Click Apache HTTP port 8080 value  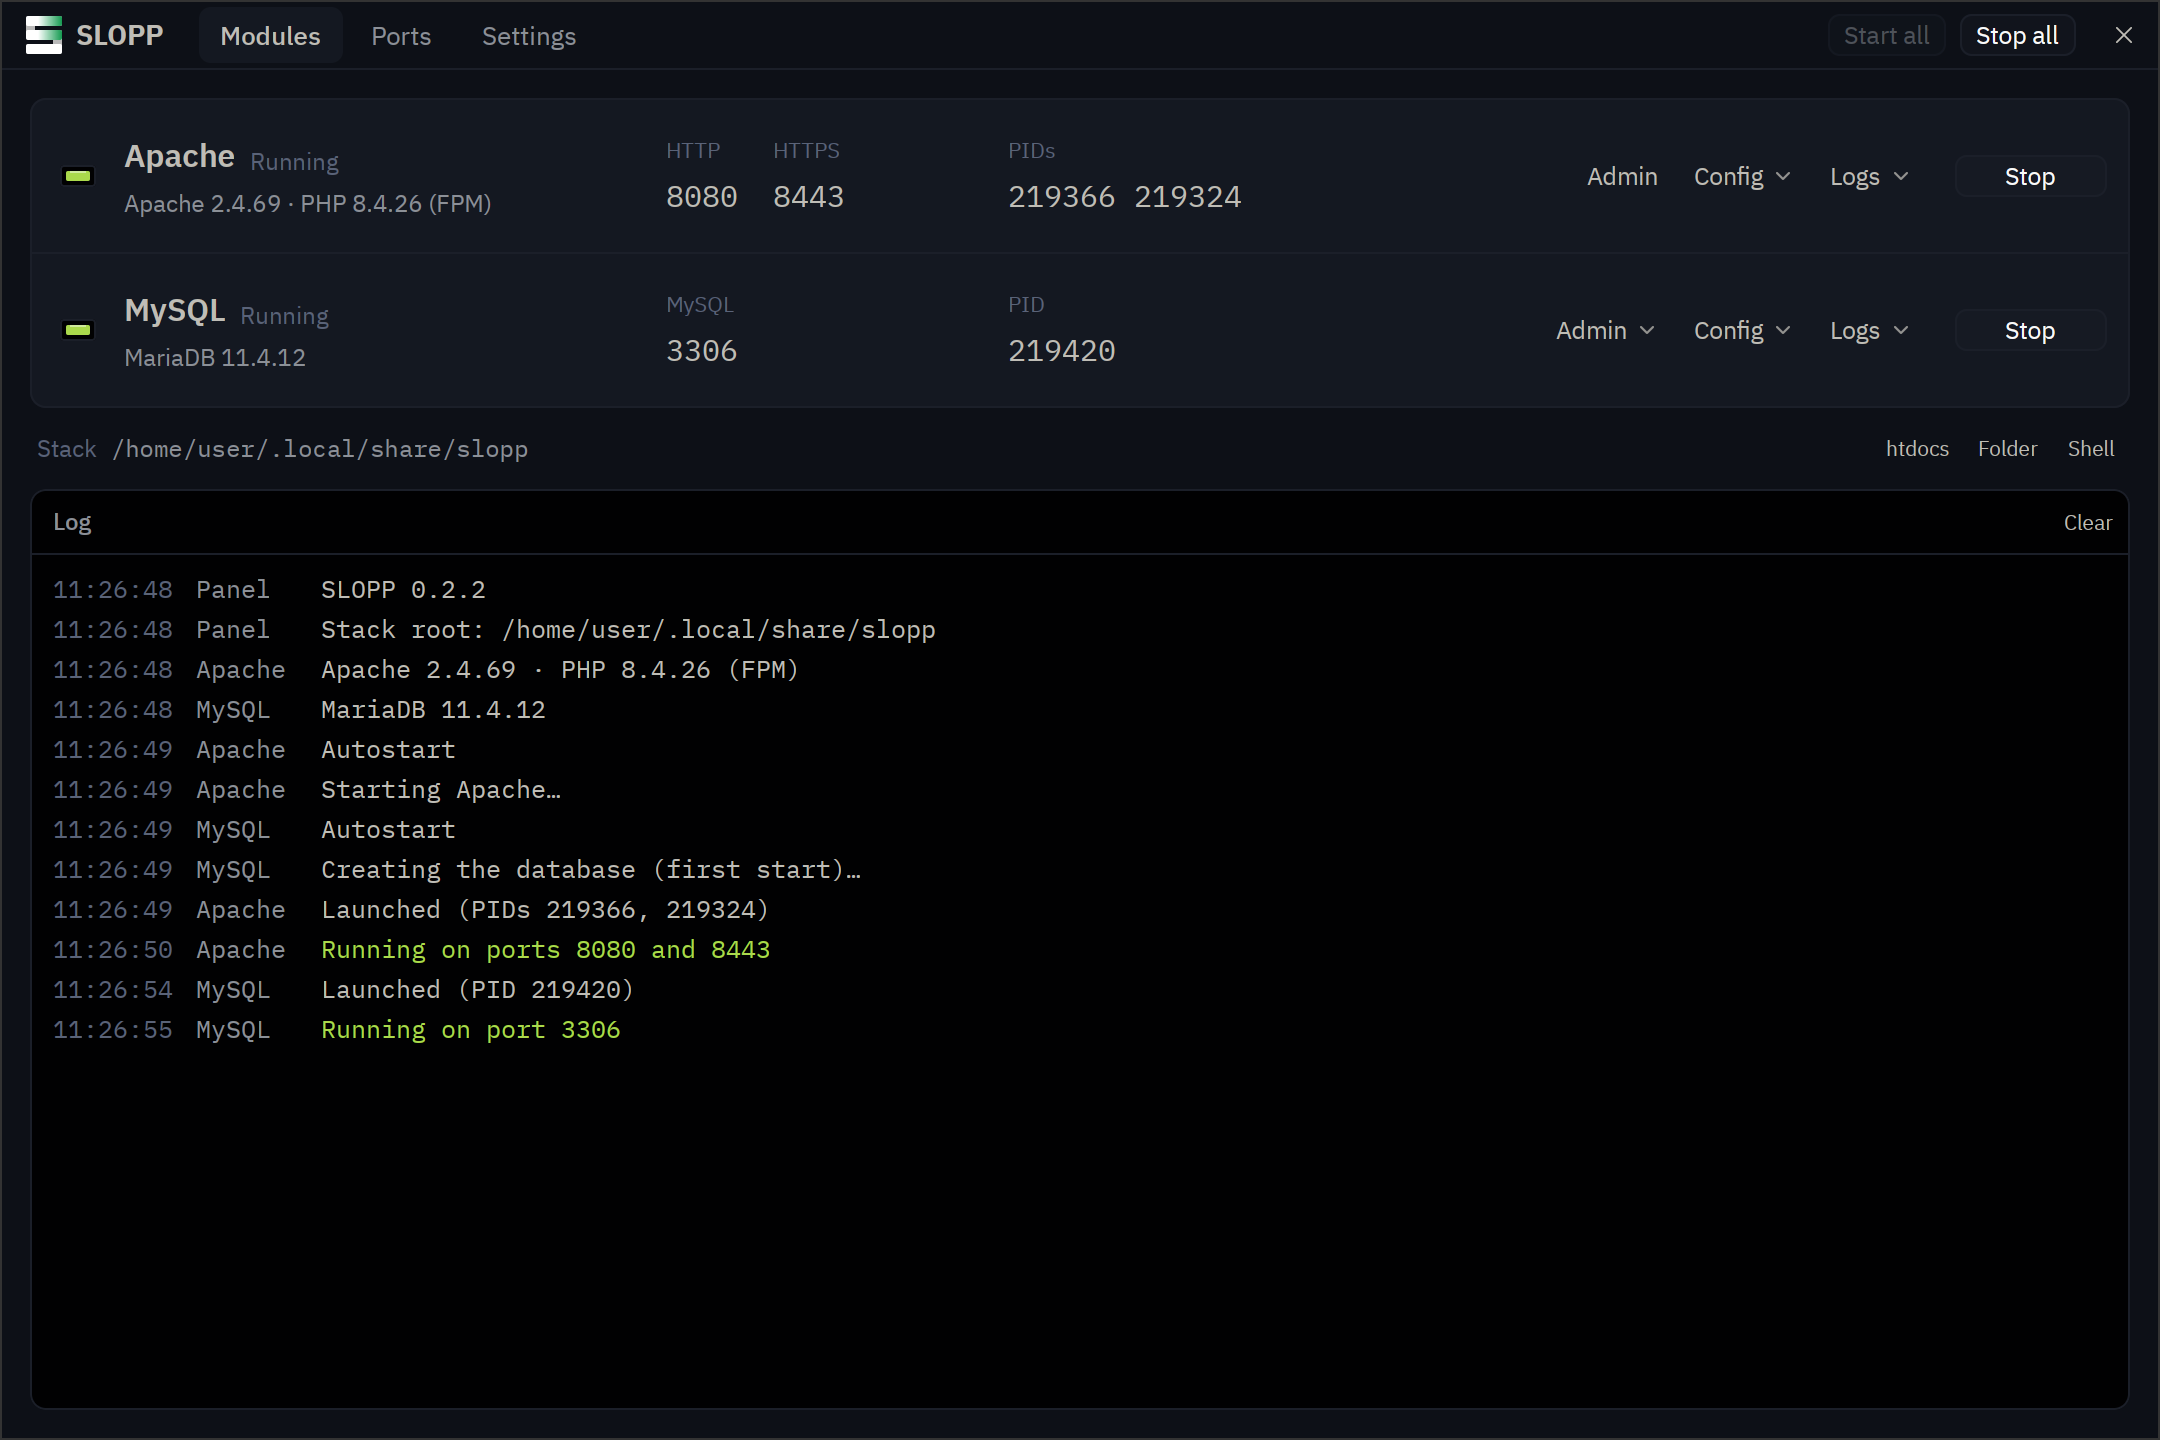(702, 197)
